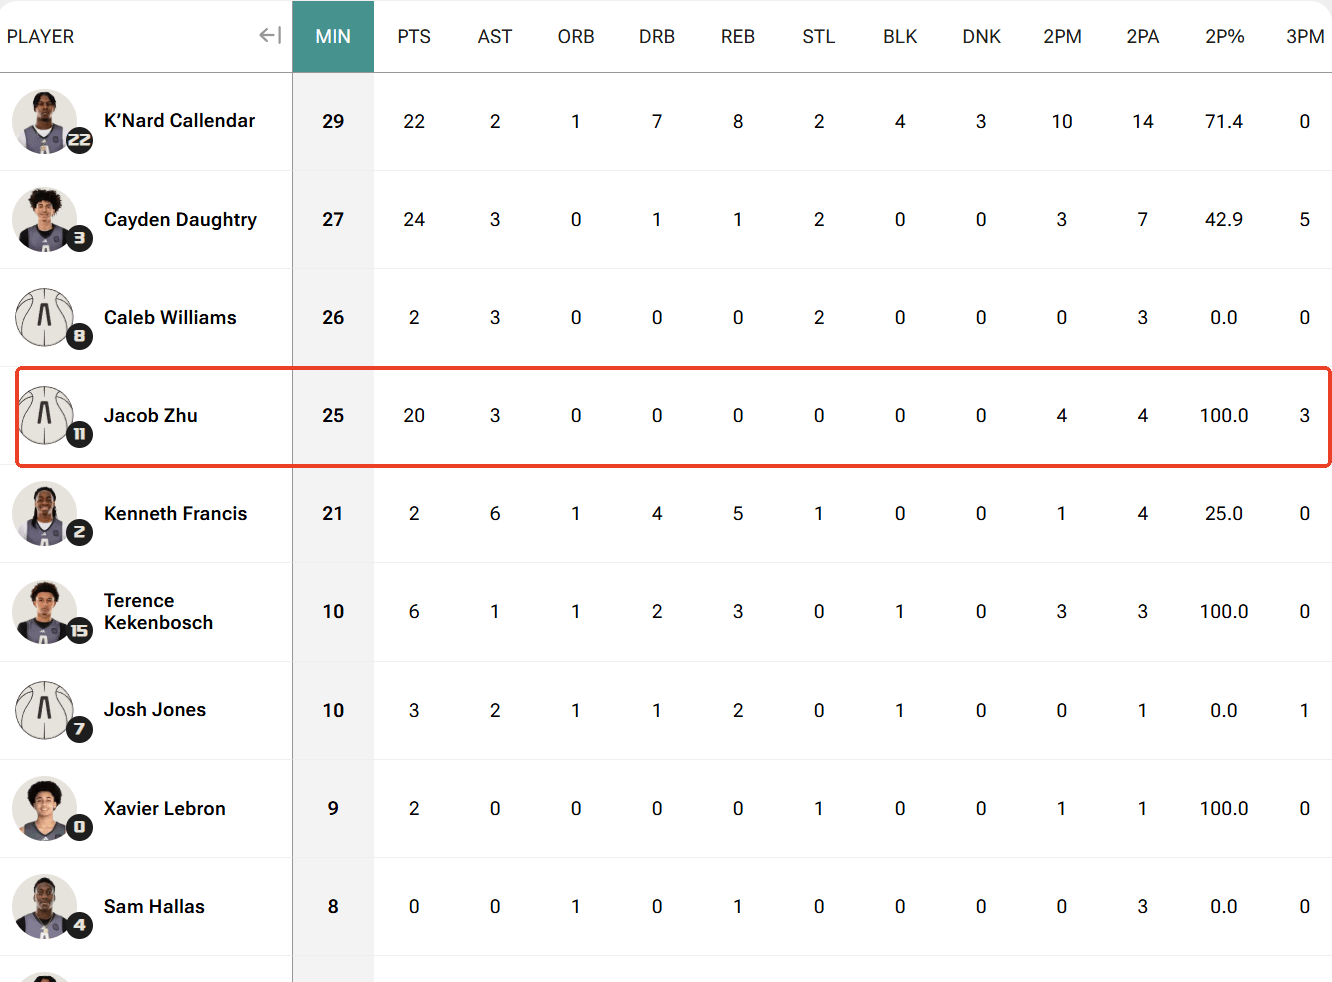Open Xavier Lebron player profile
The image size is (1332, 982).
(x=165, y=808)
